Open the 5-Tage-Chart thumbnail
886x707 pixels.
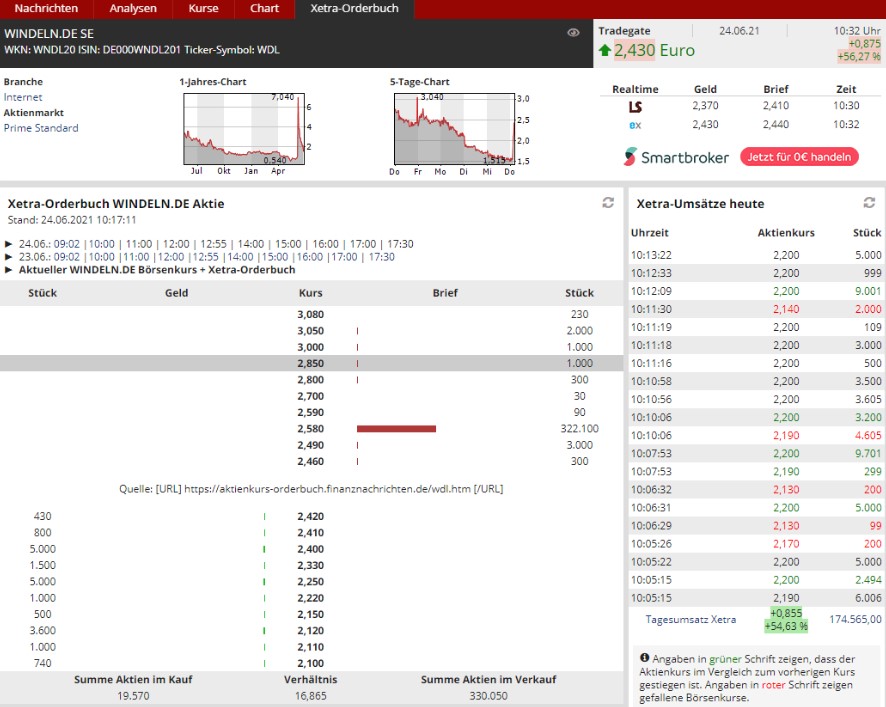pos(455,130)
